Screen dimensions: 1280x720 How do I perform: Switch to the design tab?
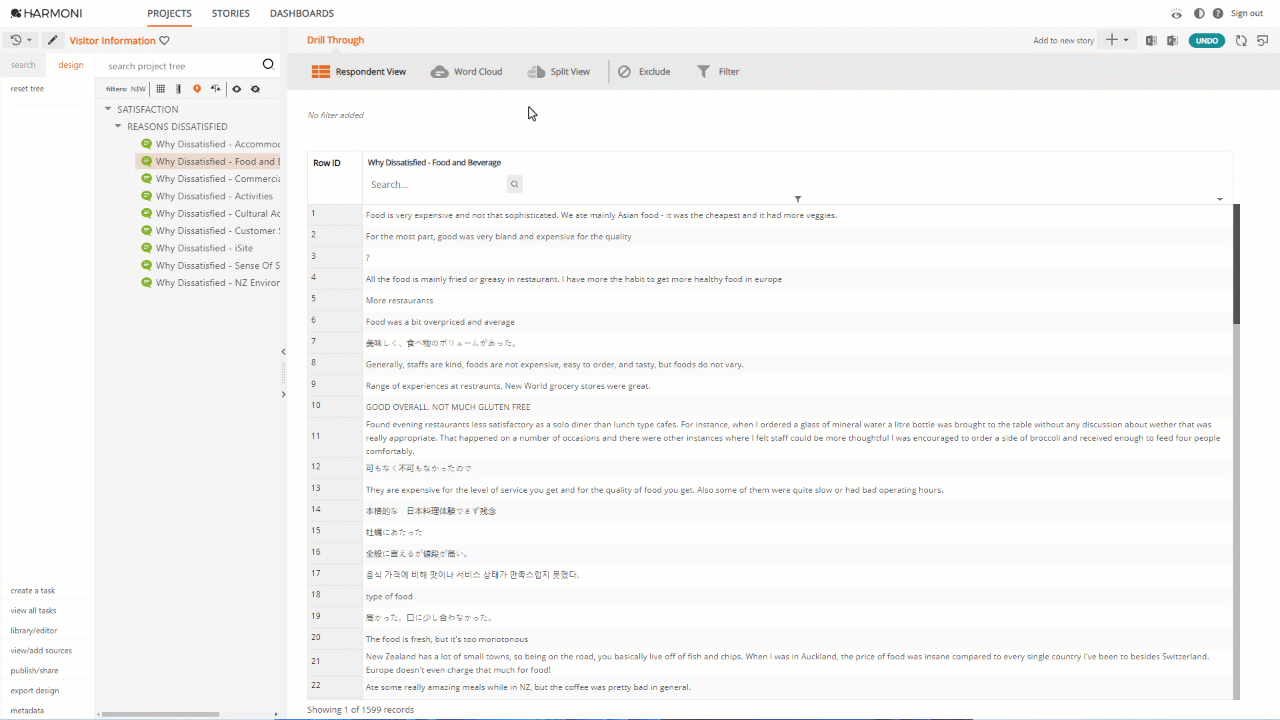click(71, 65)
